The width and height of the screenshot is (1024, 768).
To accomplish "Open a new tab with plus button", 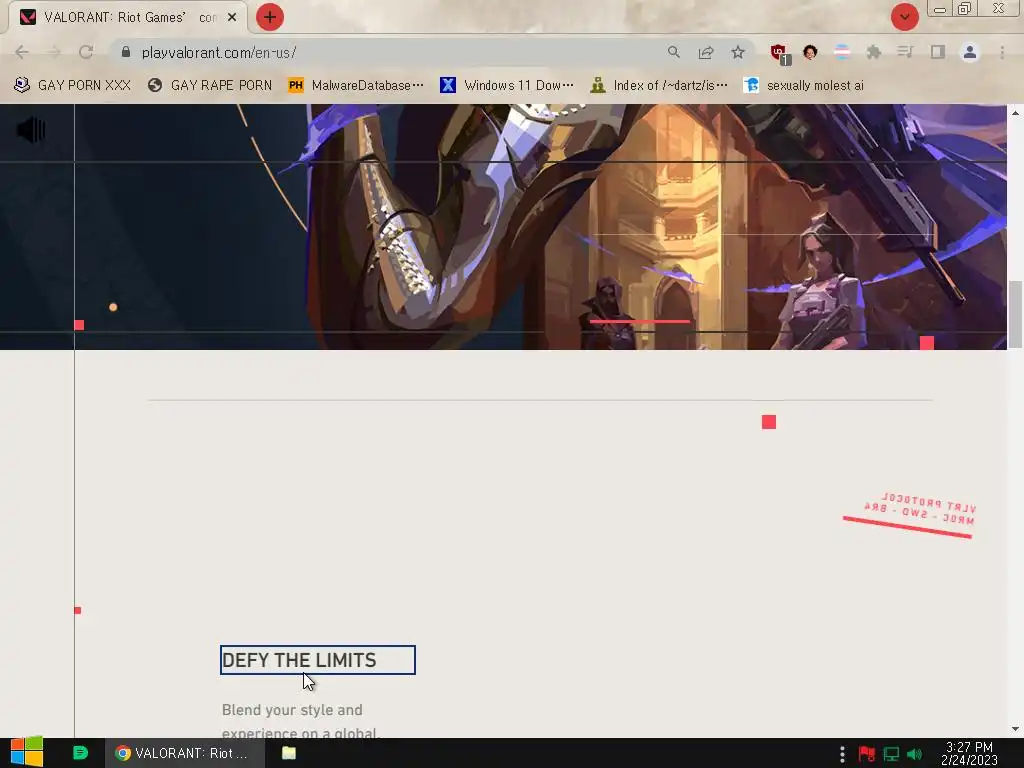I will coord(270,18).
